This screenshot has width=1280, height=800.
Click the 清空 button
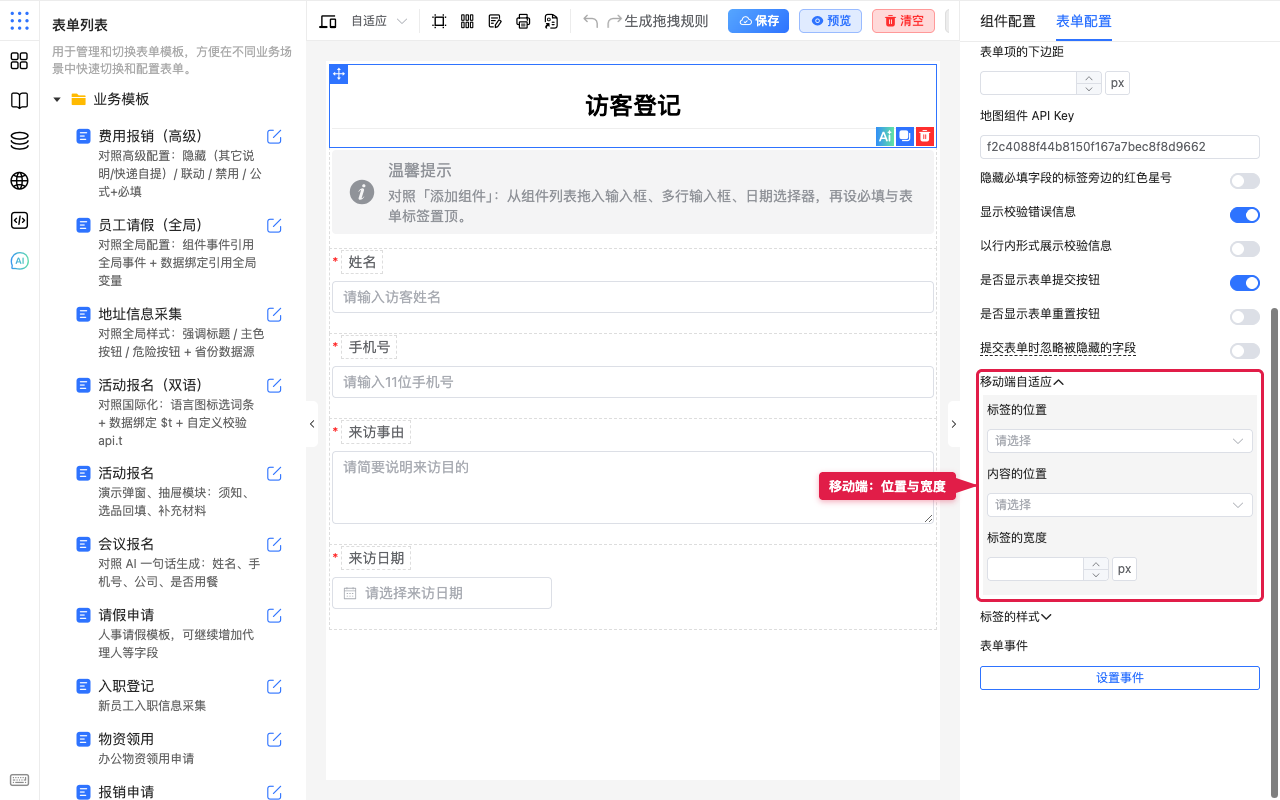tap(903, 21)
